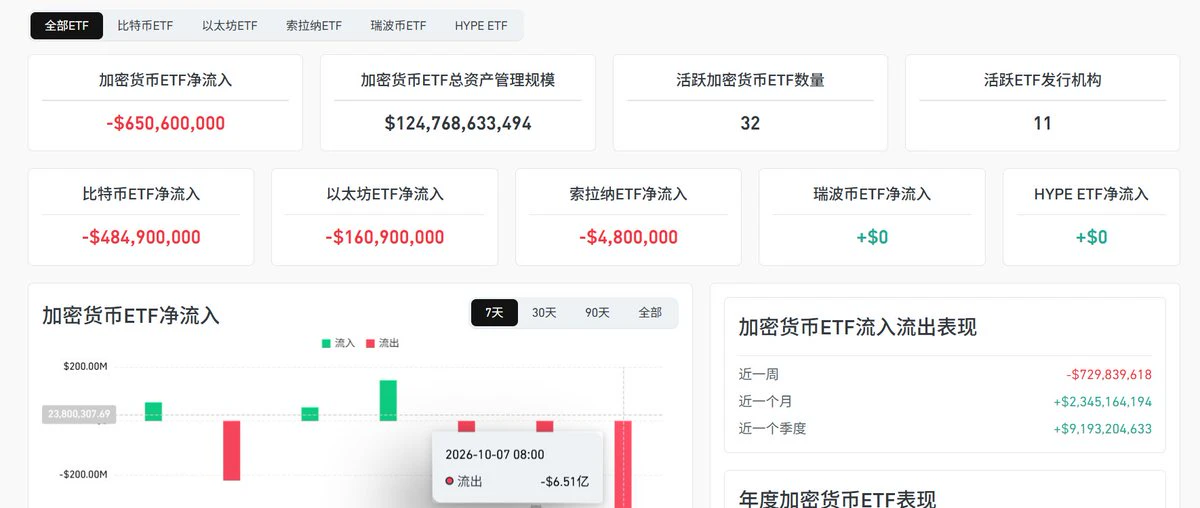This screenshot has height=508, width=1200.
Task: Click the 活跃加密货币ETF数量 card title
Action: pyautogui.click(x=750, y=80)
